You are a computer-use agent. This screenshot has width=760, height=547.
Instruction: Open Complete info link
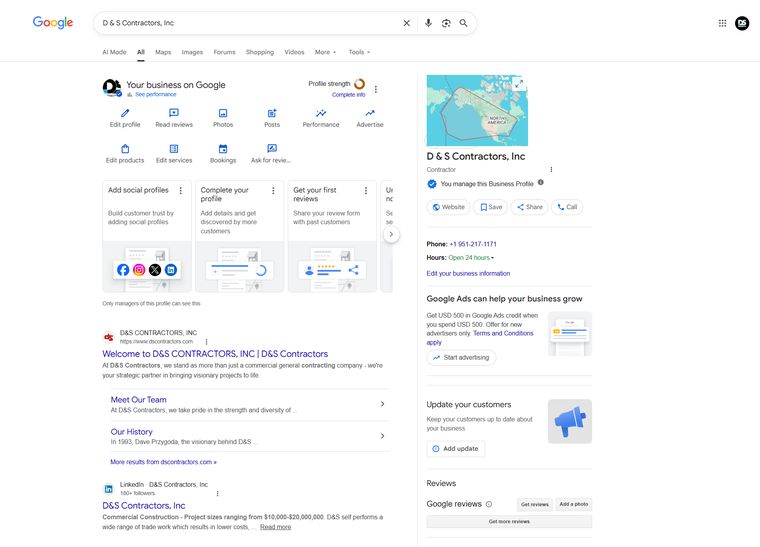348,95
